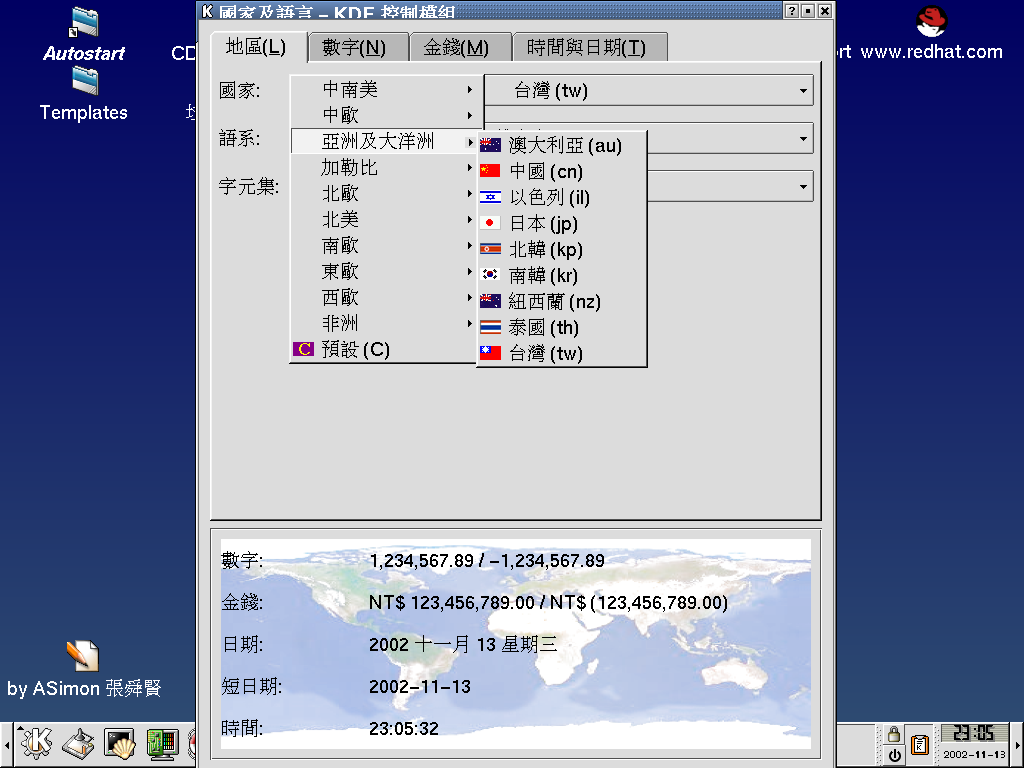The image size is (1024, 768).
Task: Click the Thailand (th) flag icon
Action: point(490,327)
